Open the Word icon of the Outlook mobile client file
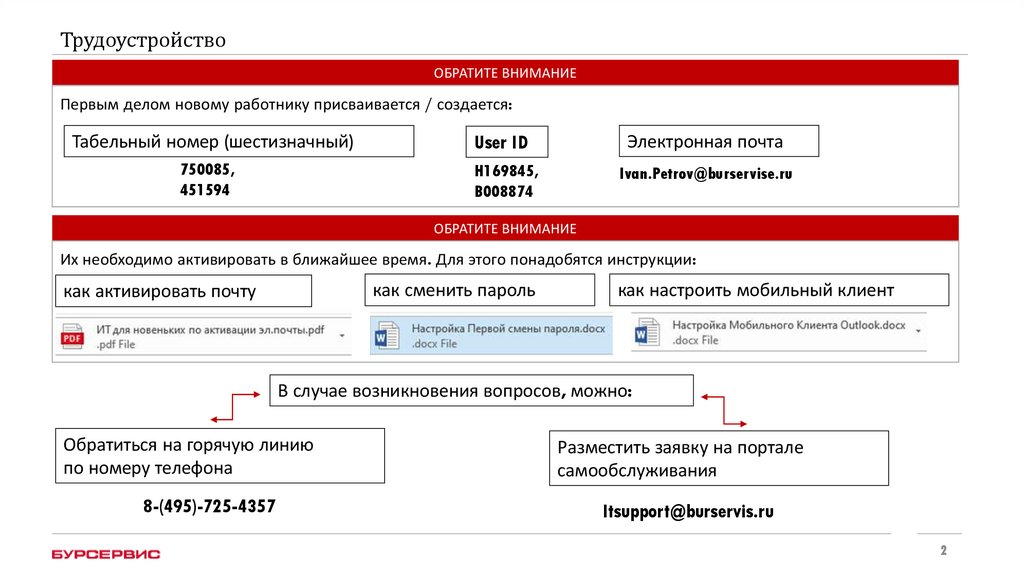Image resolution: width=1024 pixels, height=574 pixels. pos(647,332)
